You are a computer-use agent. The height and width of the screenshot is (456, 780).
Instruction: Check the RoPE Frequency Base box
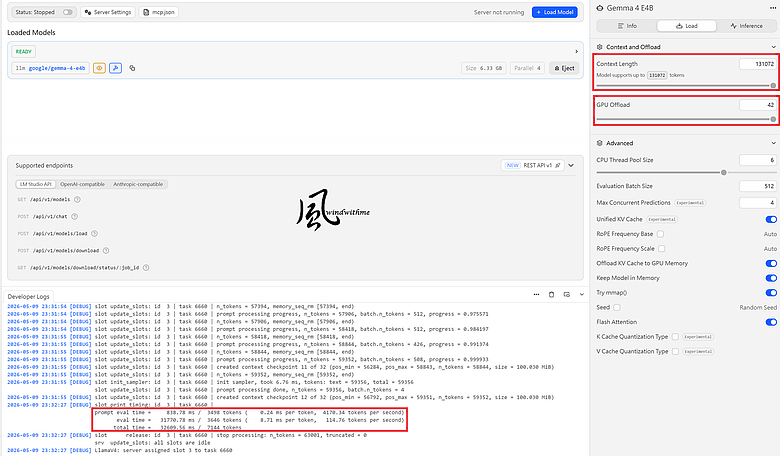pos(661,234)
